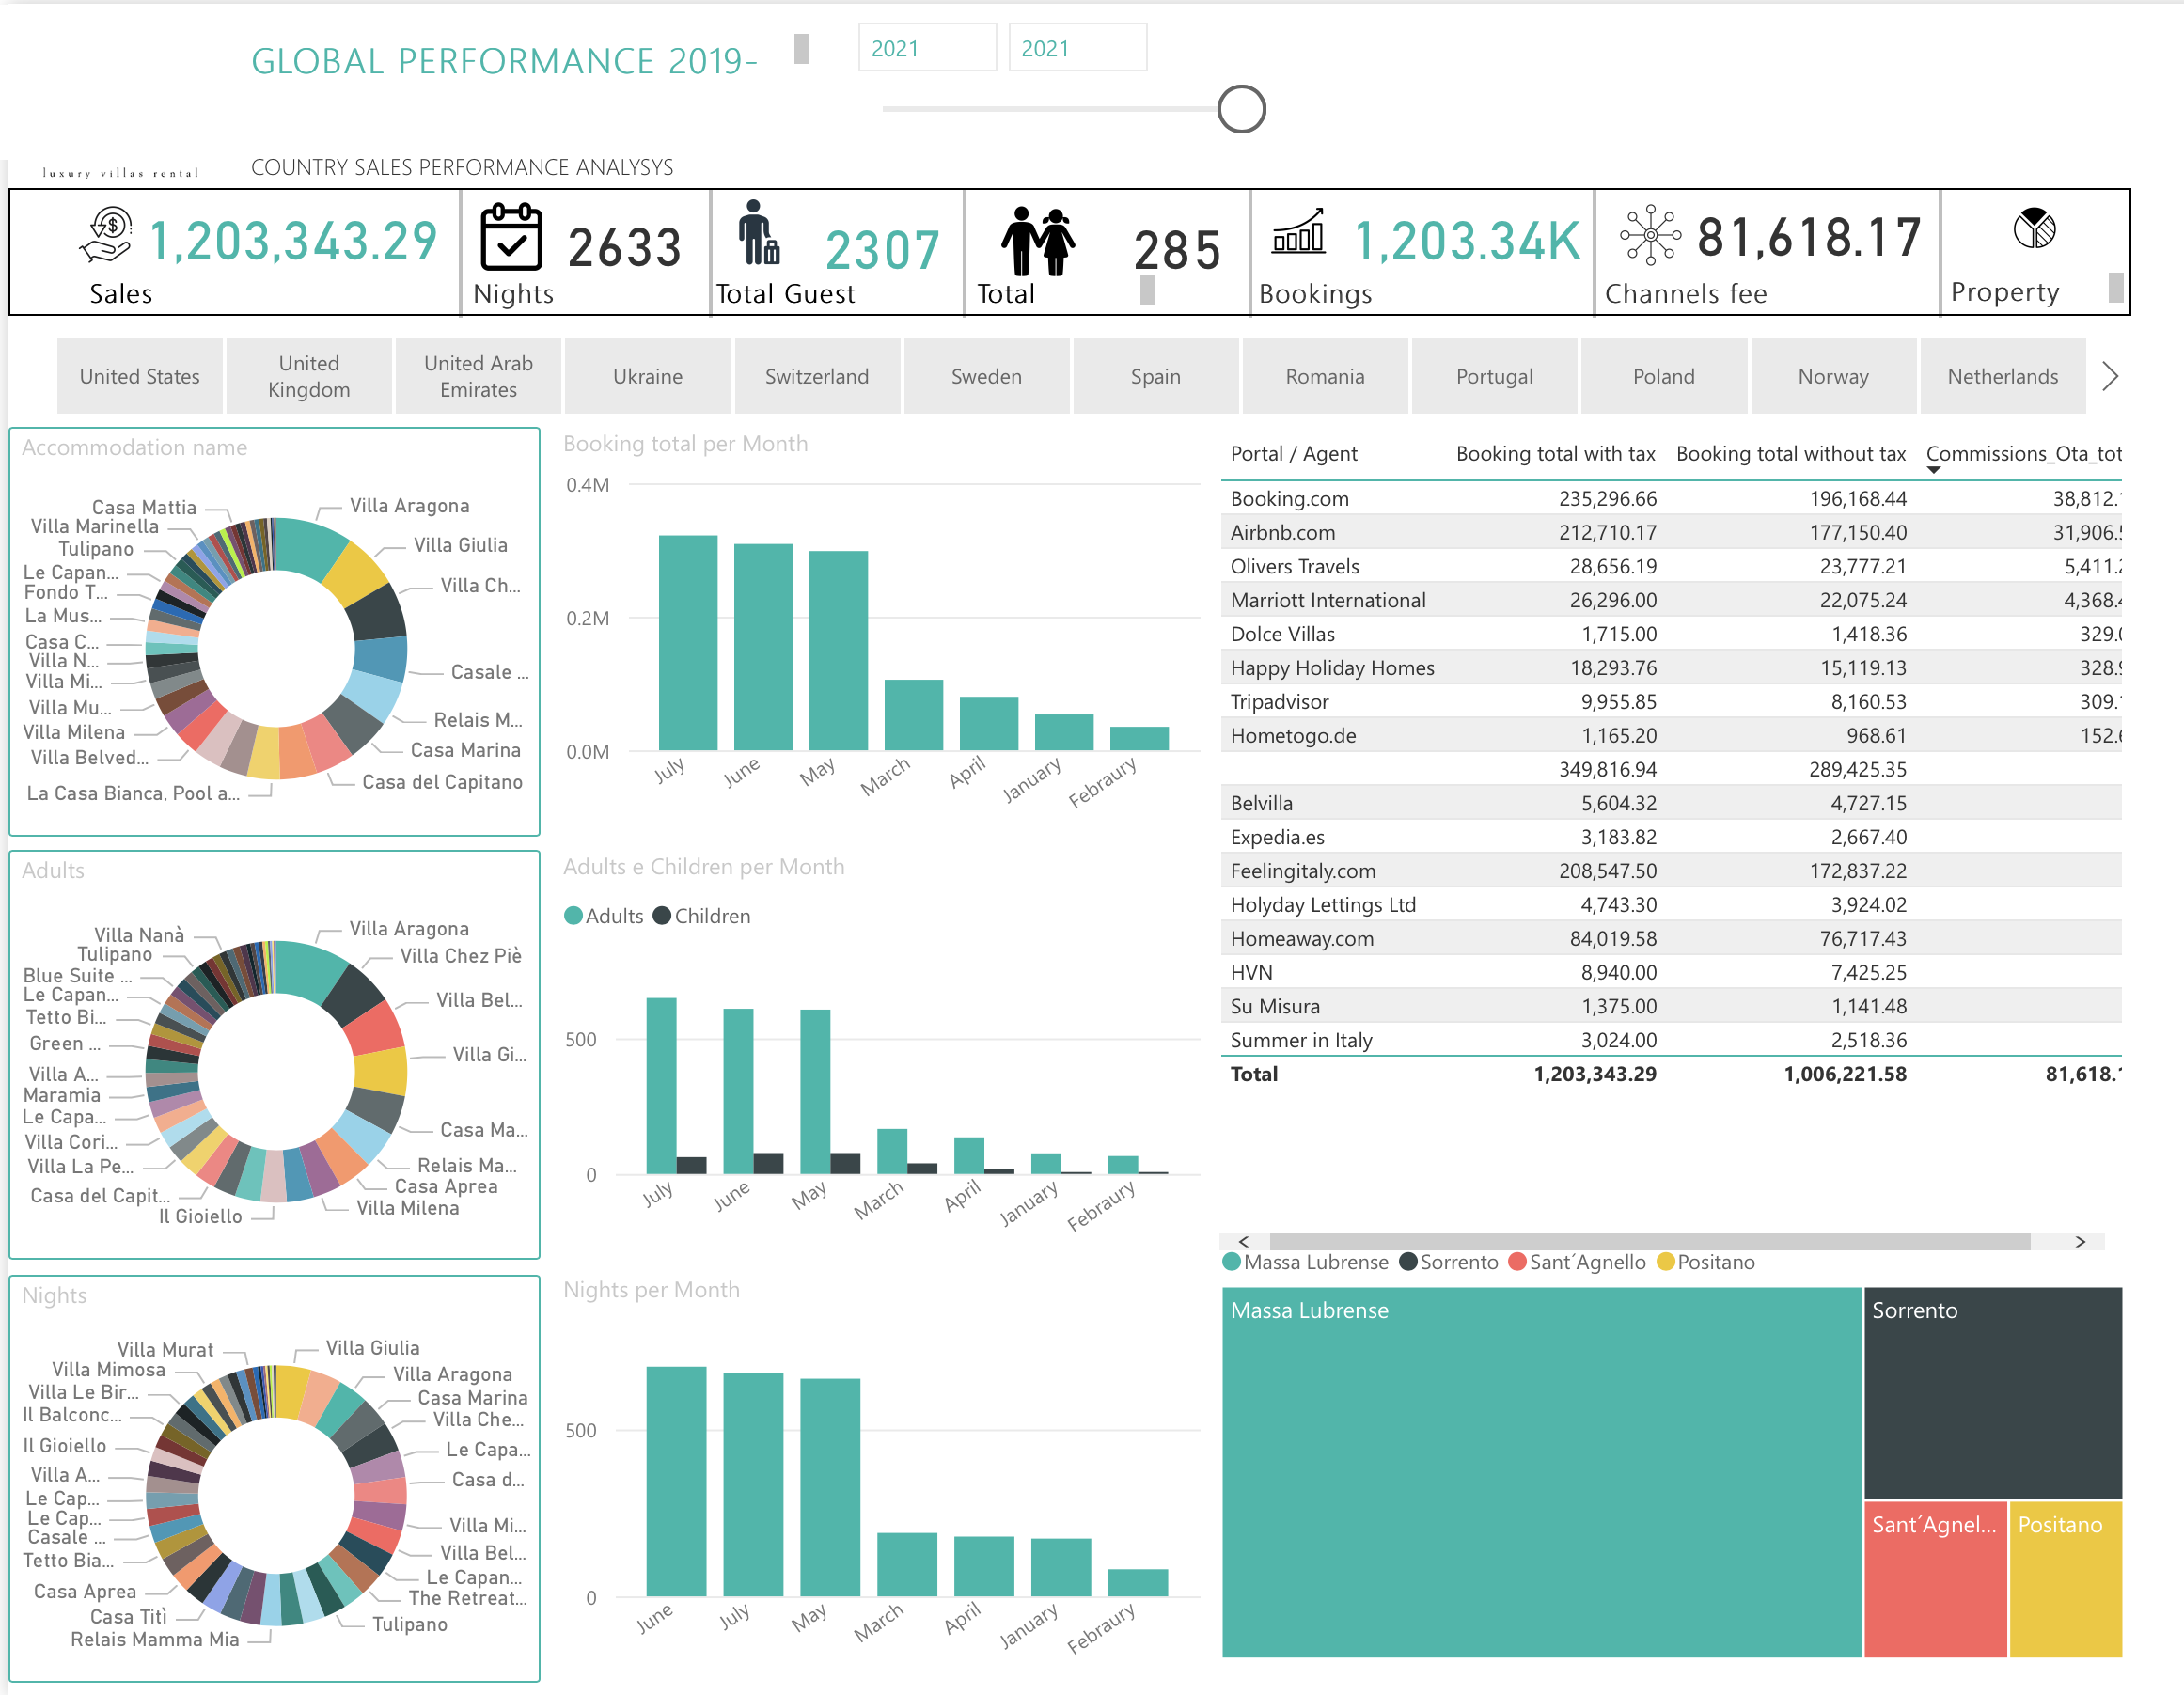2184x1695 pixels.
Task: Click the Total Guest traveler icon
Action: (x=758, y=234)
